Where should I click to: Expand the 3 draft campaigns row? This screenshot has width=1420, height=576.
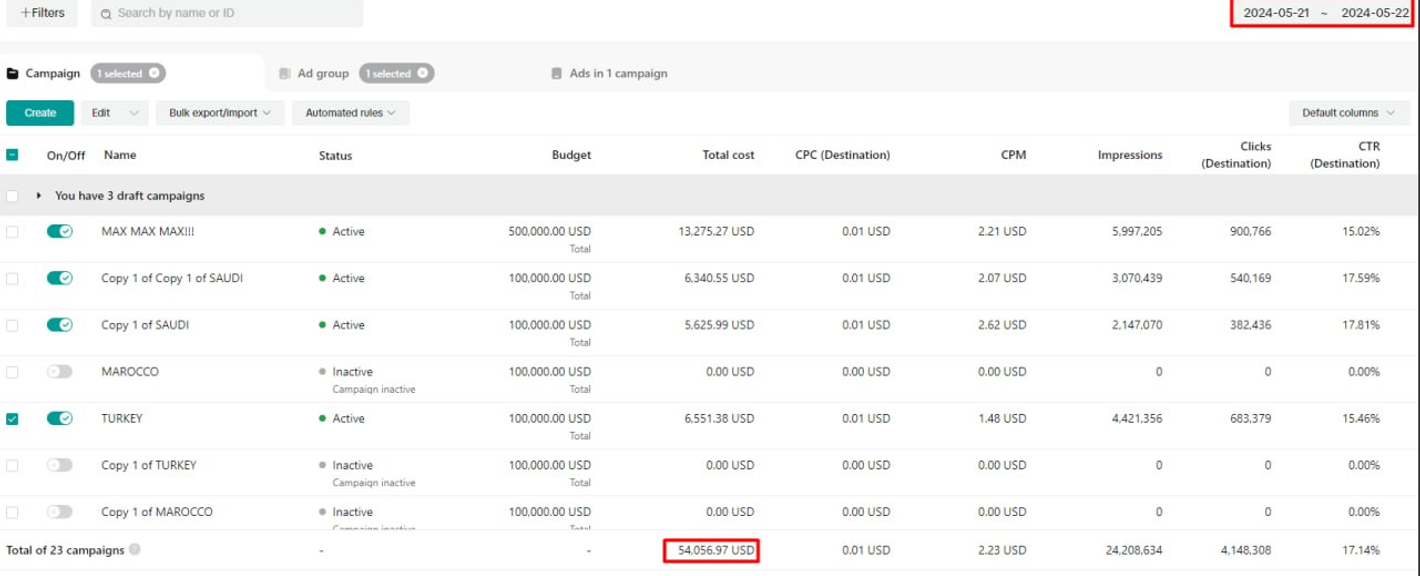click(39, 196)
